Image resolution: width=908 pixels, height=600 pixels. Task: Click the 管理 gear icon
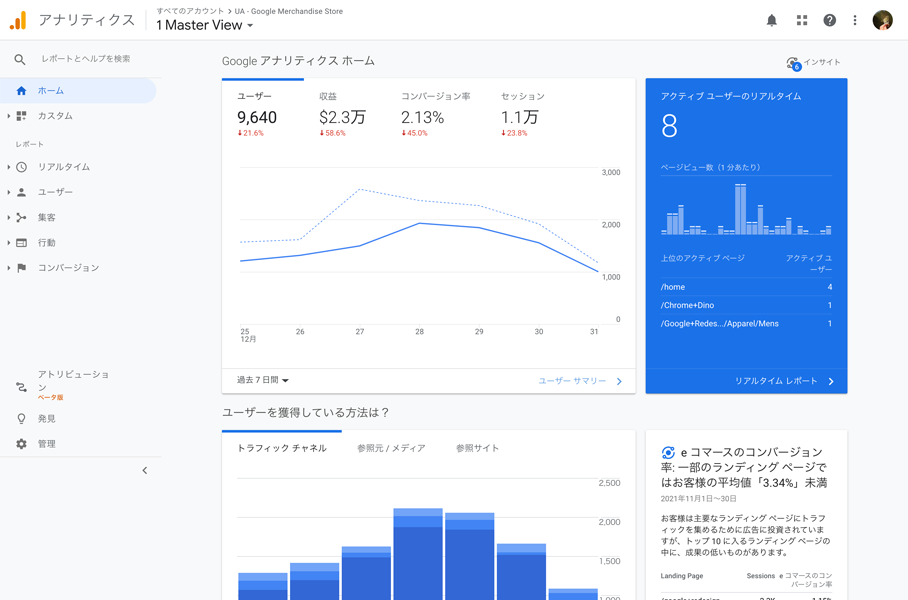21,444
